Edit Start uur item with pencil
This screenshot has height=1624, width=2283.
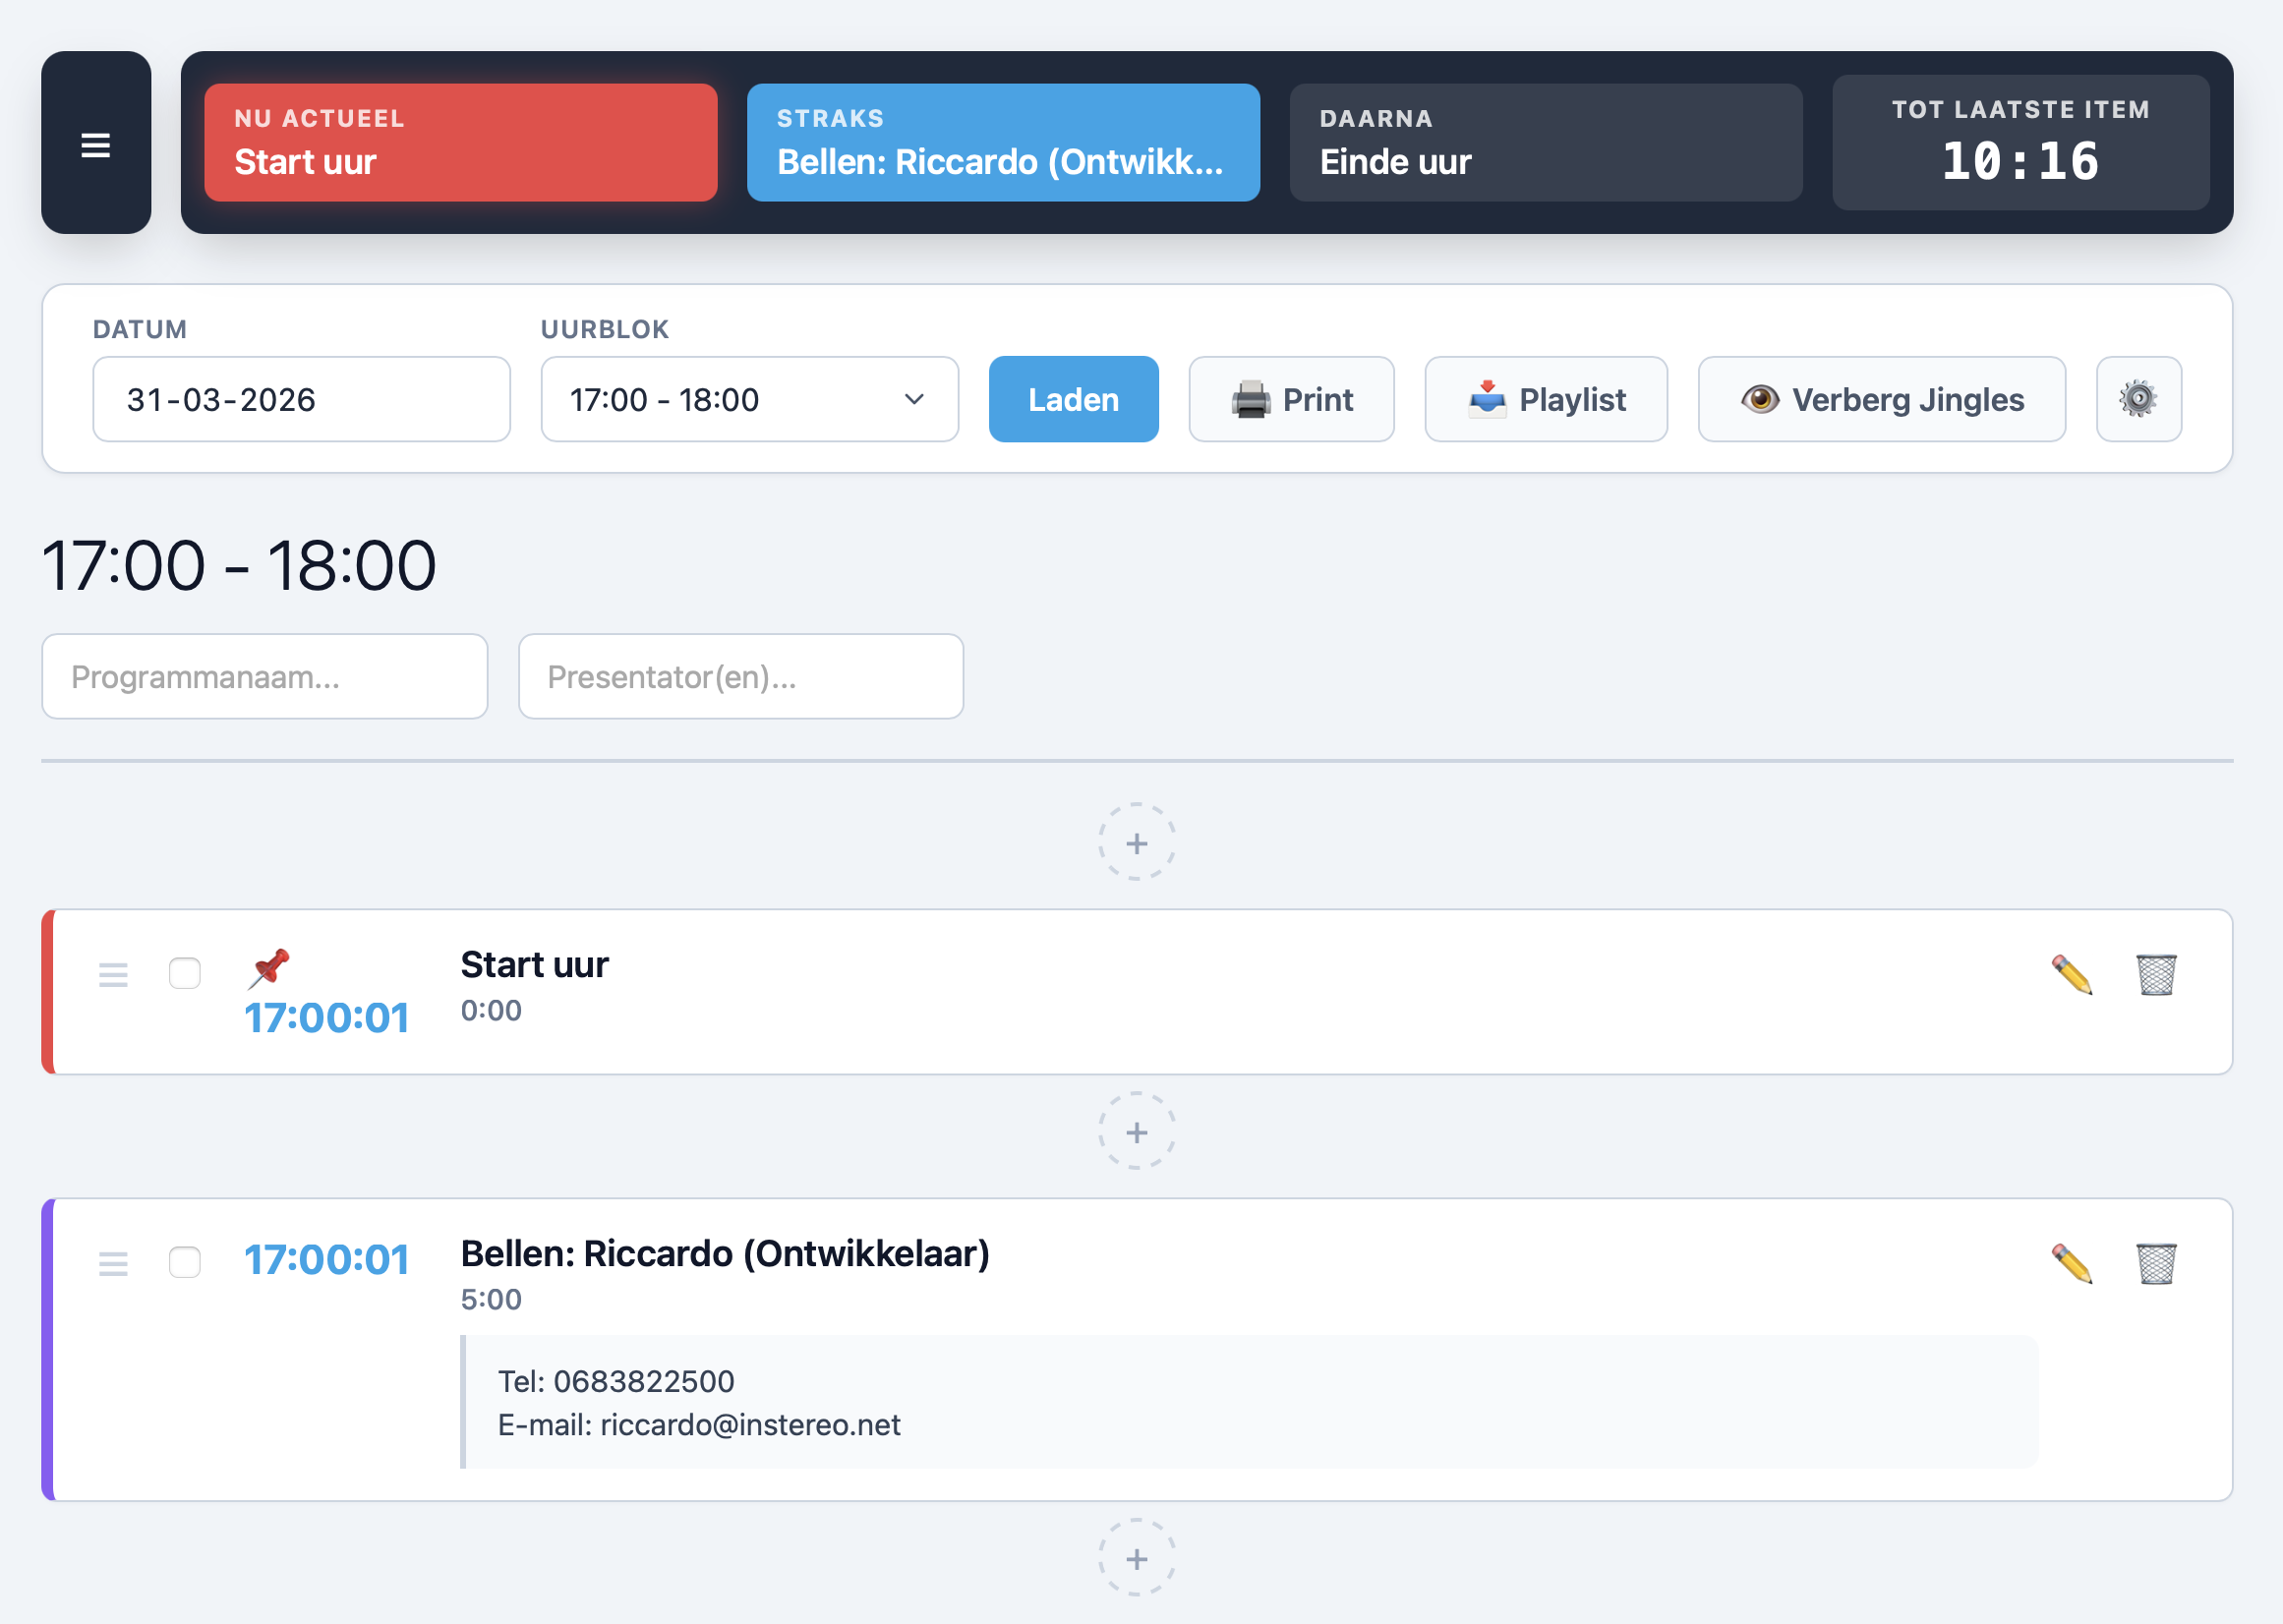2071,974
